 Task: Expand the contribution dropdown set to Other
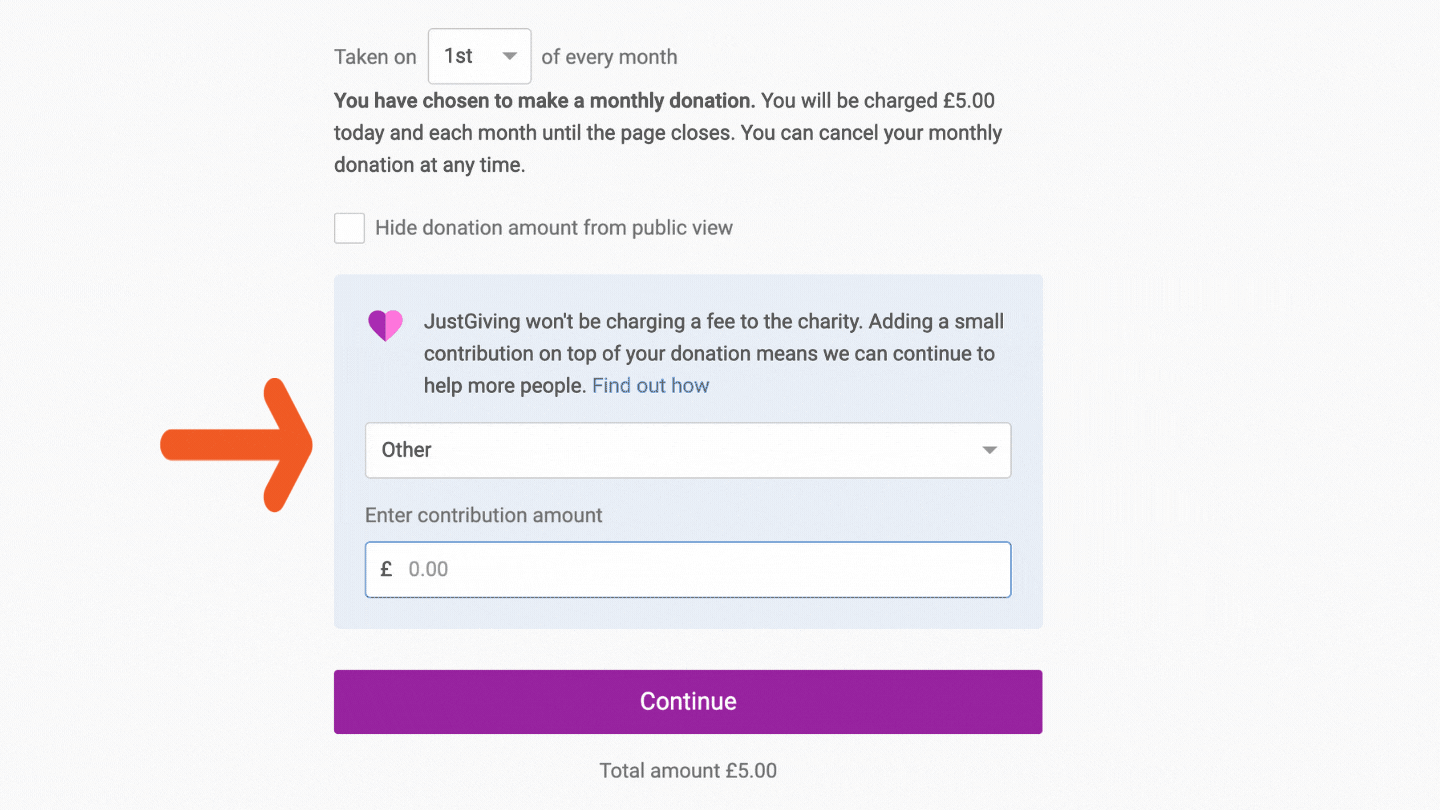pyautogui.click(x=687, y=450)
